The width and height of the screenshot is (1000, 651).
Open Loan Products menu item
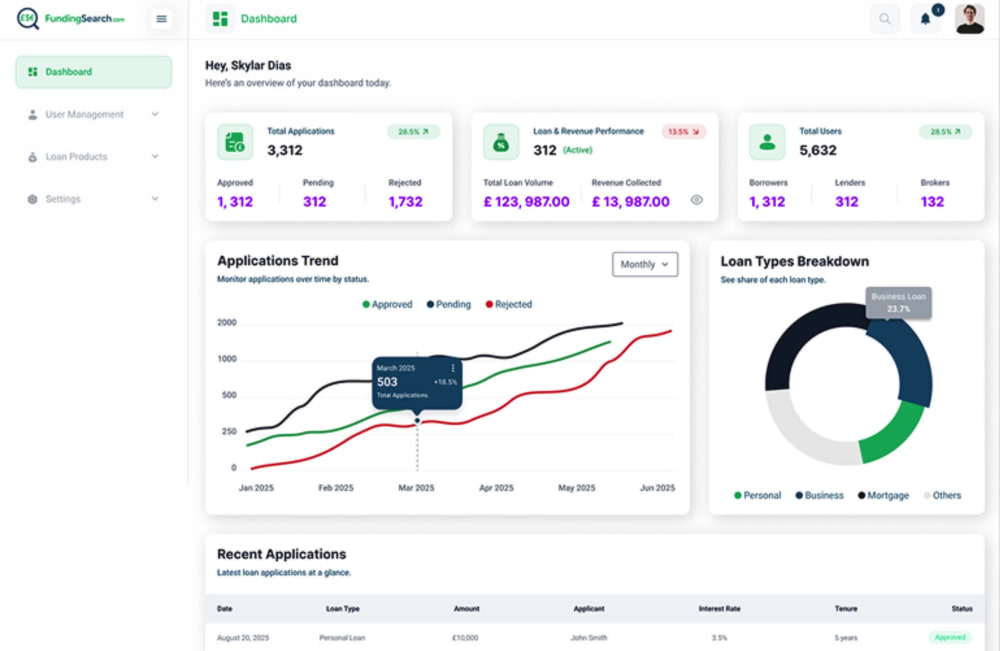pyautogui.click(x=94, y=156)
